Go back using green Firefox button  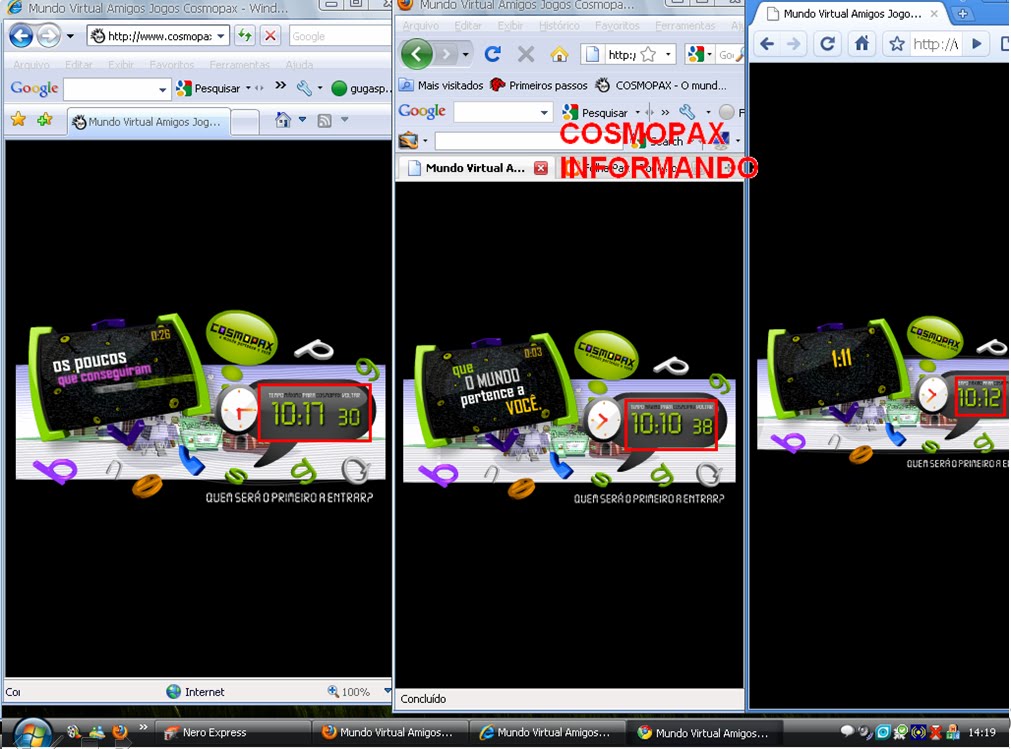[417, 54]
